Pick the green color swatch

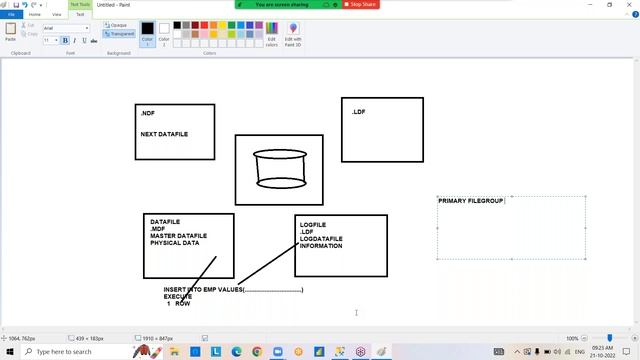click(232, 25)
